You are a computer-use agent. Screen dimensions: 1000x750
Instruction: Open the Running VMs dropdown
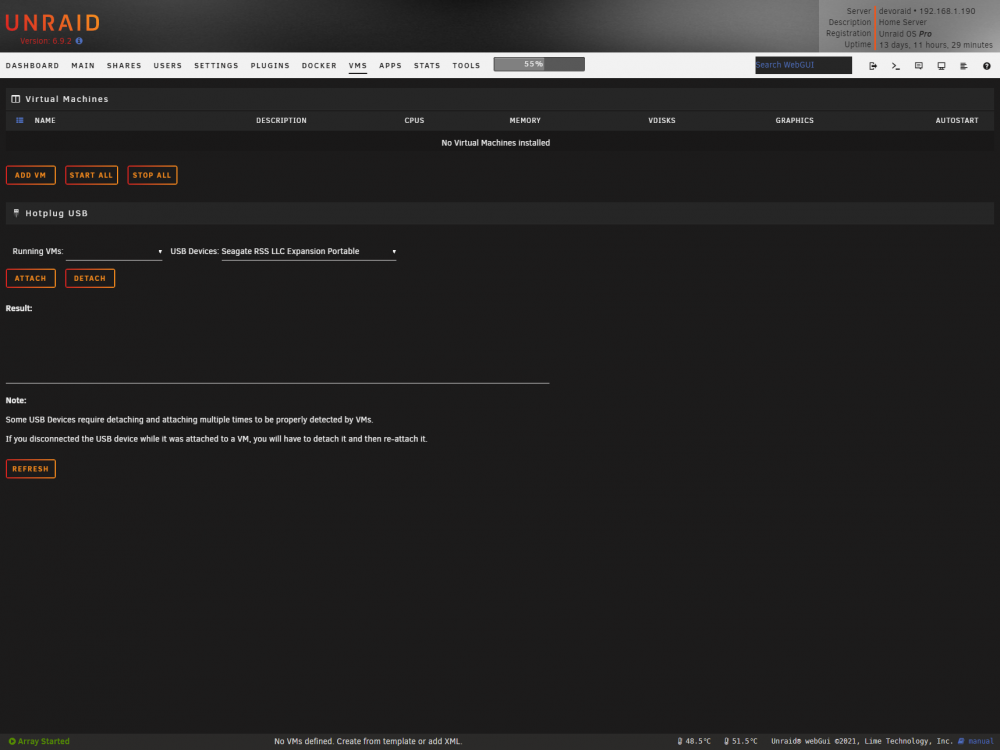click(114, 251)
